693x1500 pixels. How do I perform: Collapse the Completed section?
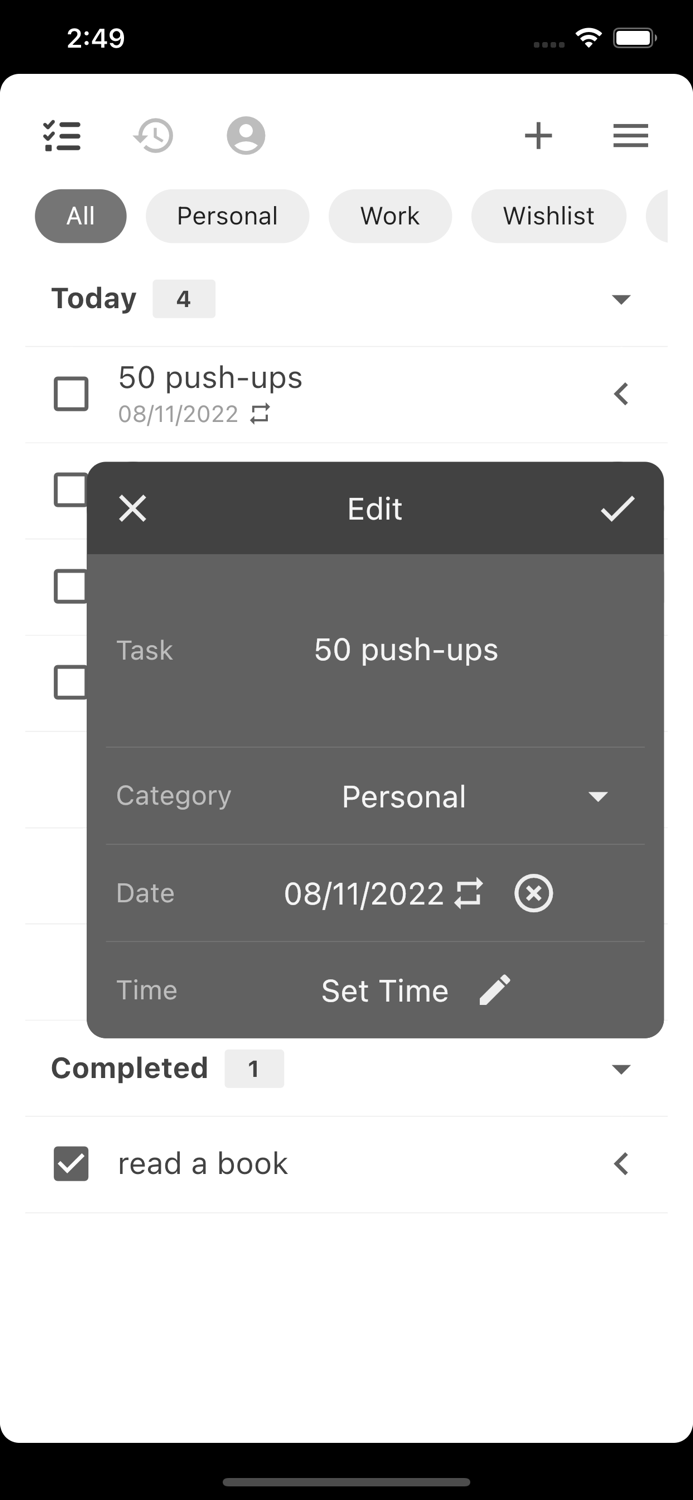pyautogui.click(x=621, y=1068)
